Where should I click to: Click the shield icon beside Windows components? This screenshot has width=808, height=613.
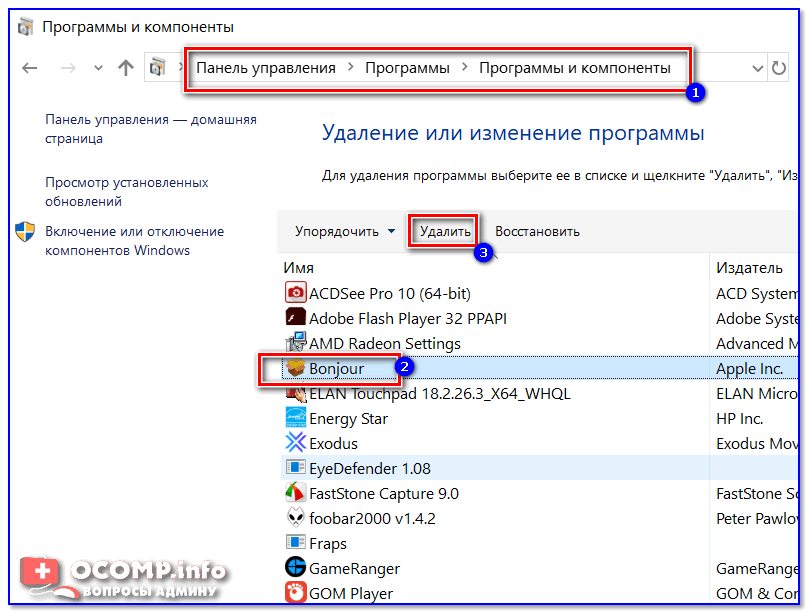(x=25, y=232)
